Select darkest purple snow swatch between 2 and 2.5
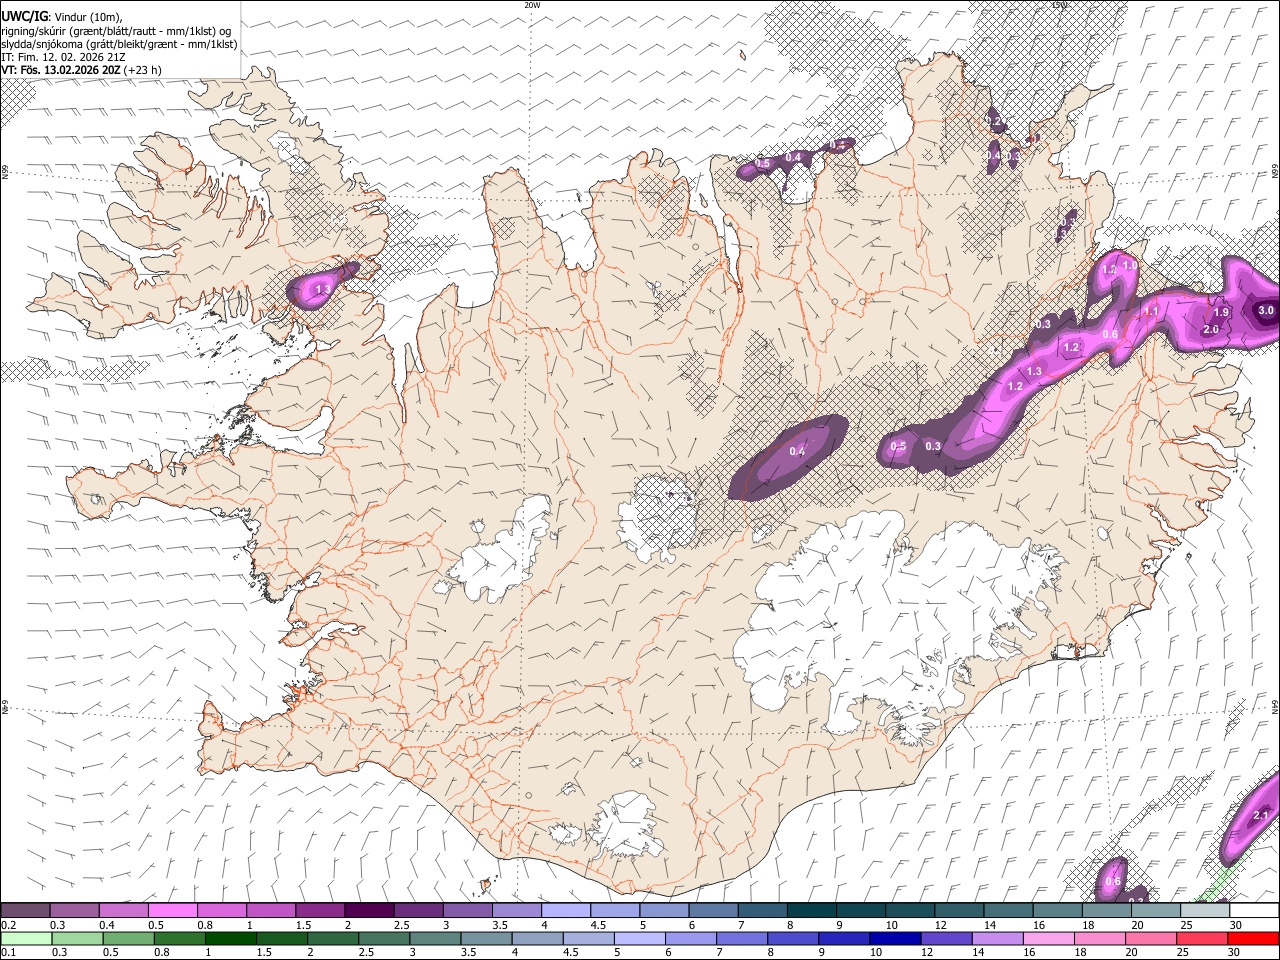Screen dimensions: 1280x960 368,910
